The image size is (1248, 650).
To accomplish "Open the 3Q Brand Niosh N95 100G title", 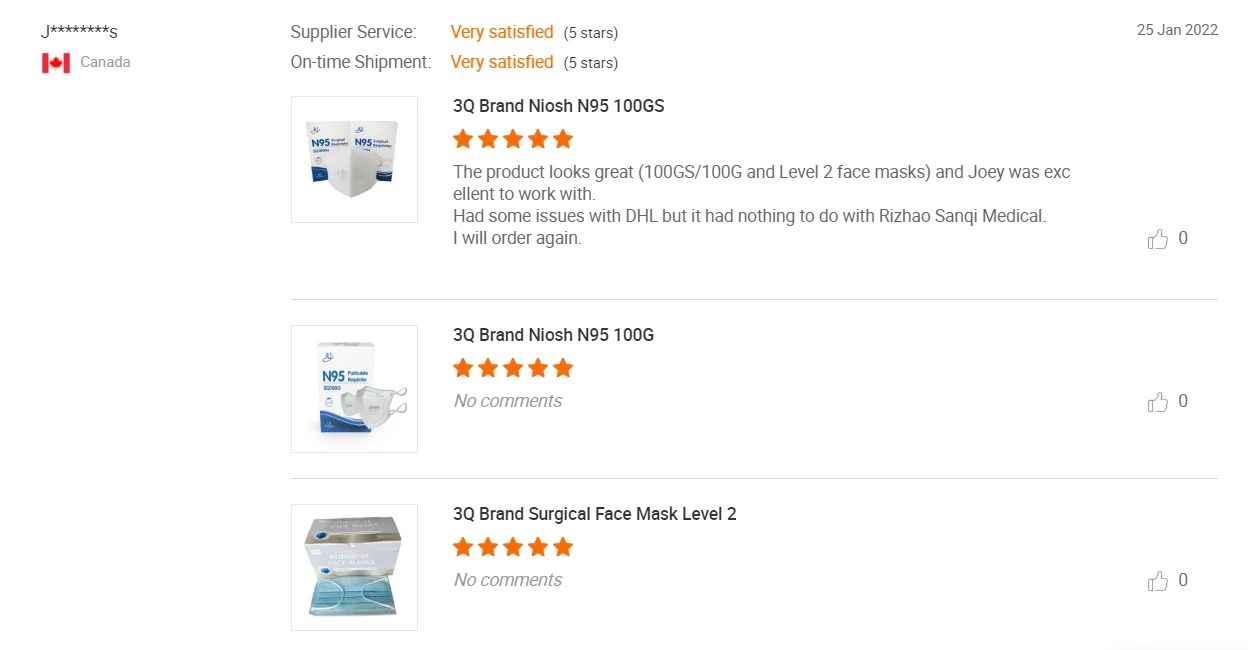I will pos(553,335).
